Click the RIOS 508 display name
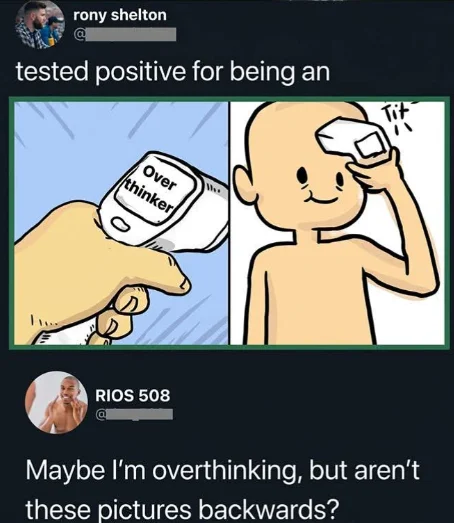454x523 pixels. point(133,395)
